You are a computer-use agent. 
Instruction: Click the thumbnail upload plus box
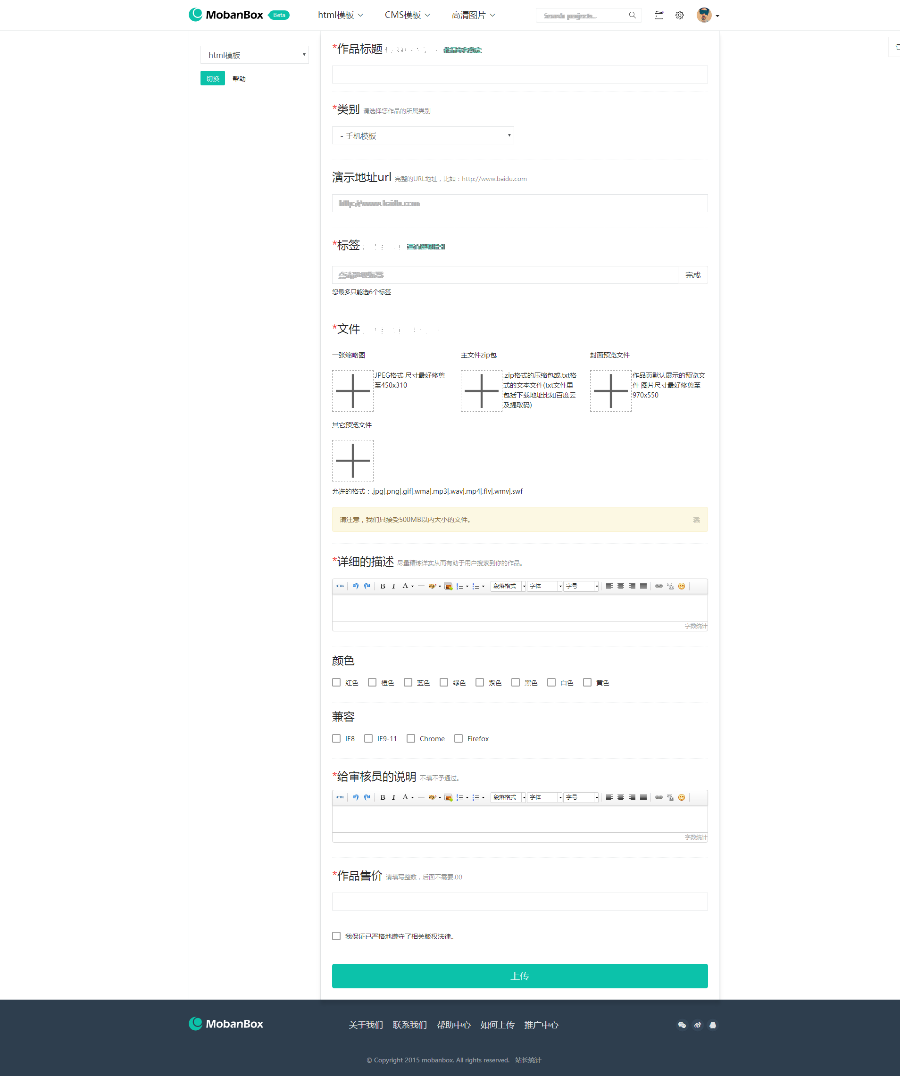[x=353, y=391]
